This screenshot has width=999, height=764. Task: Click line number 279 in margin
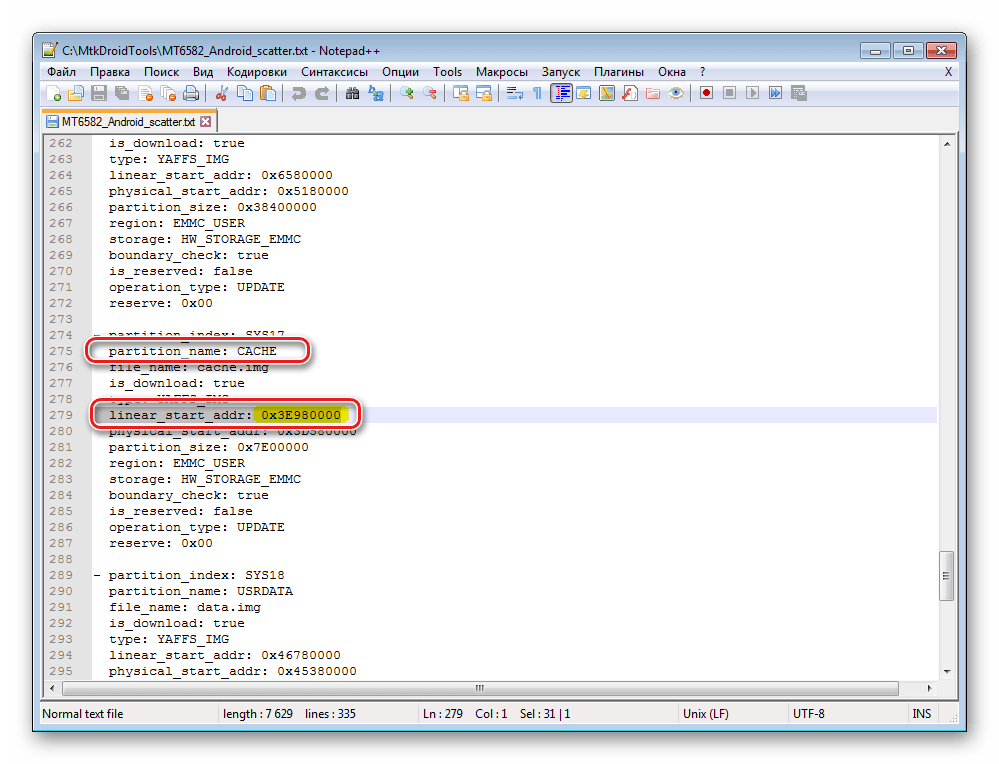tap(61, 415)
